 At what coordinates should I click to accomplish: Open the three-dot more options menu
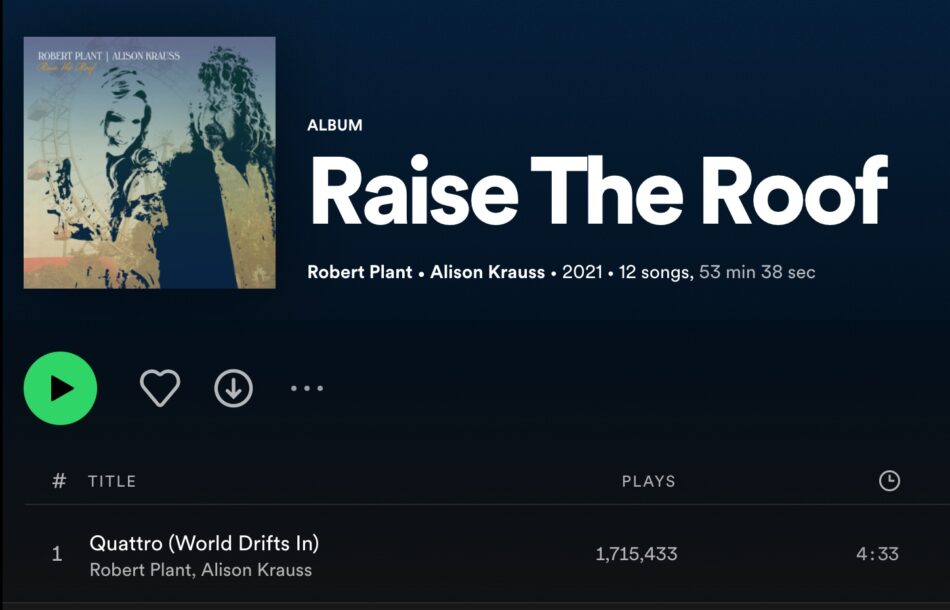307,388
